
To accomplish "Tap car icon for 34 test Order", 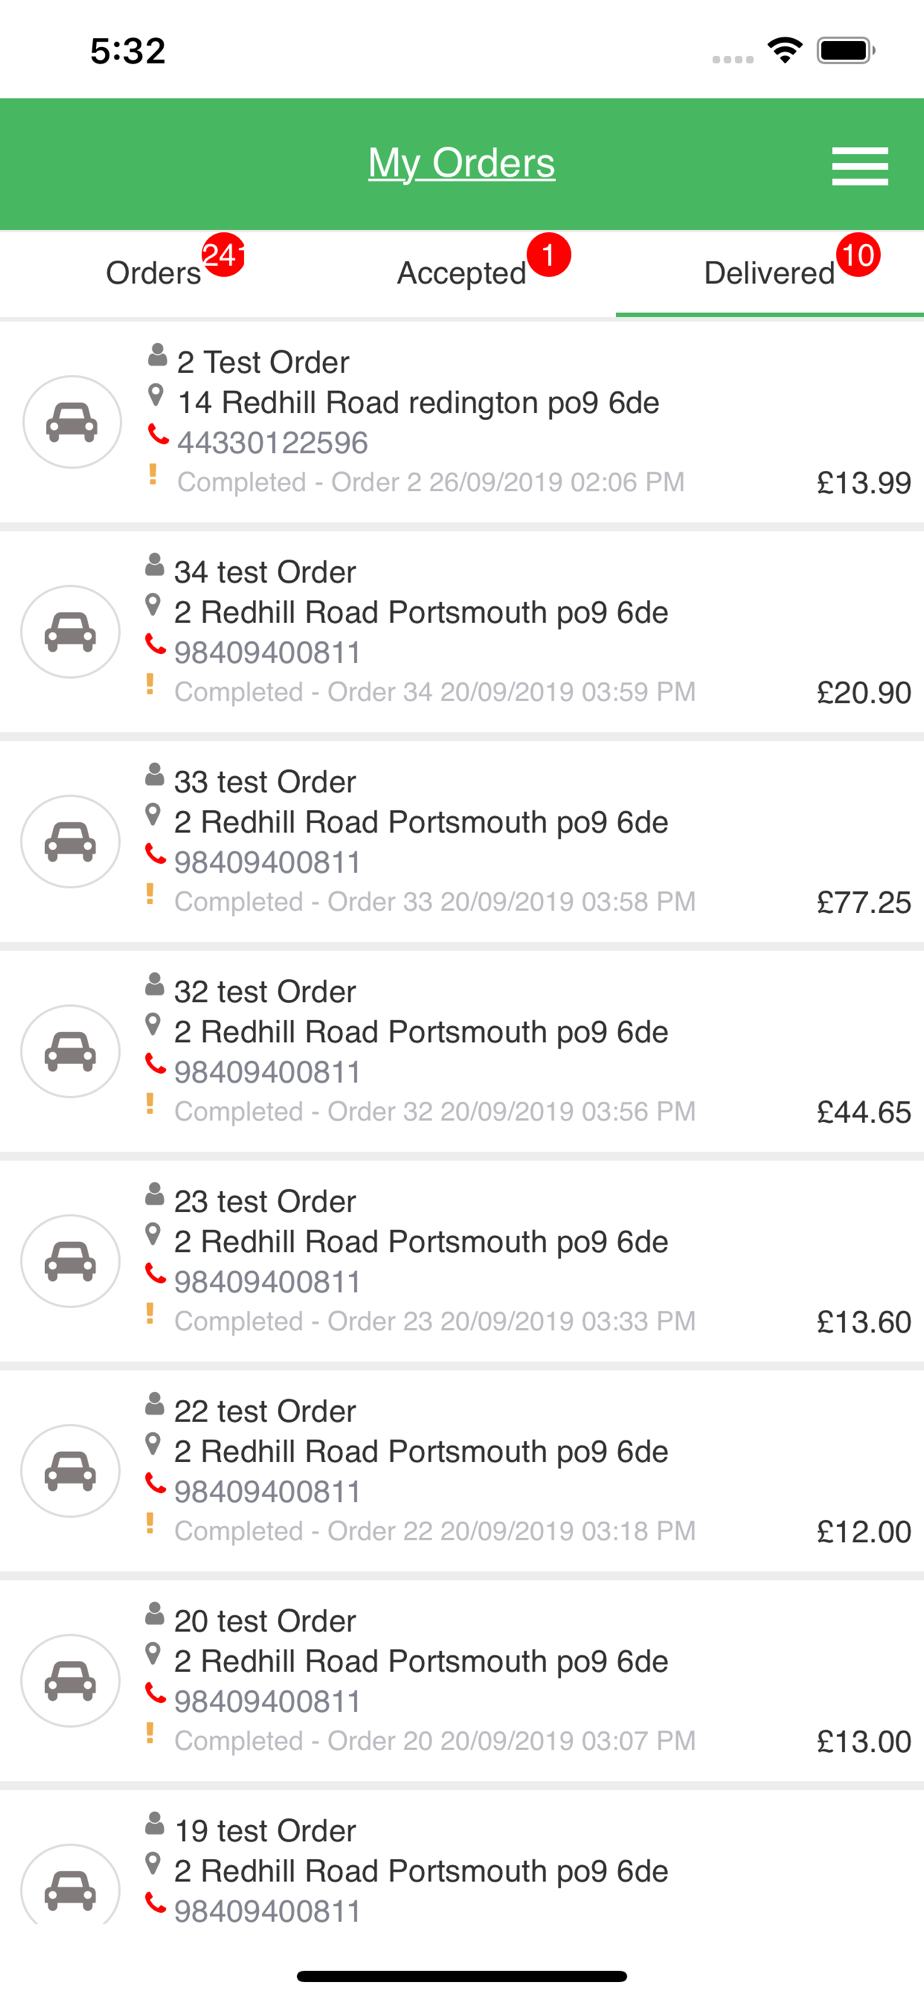I will tap(71, 632).
